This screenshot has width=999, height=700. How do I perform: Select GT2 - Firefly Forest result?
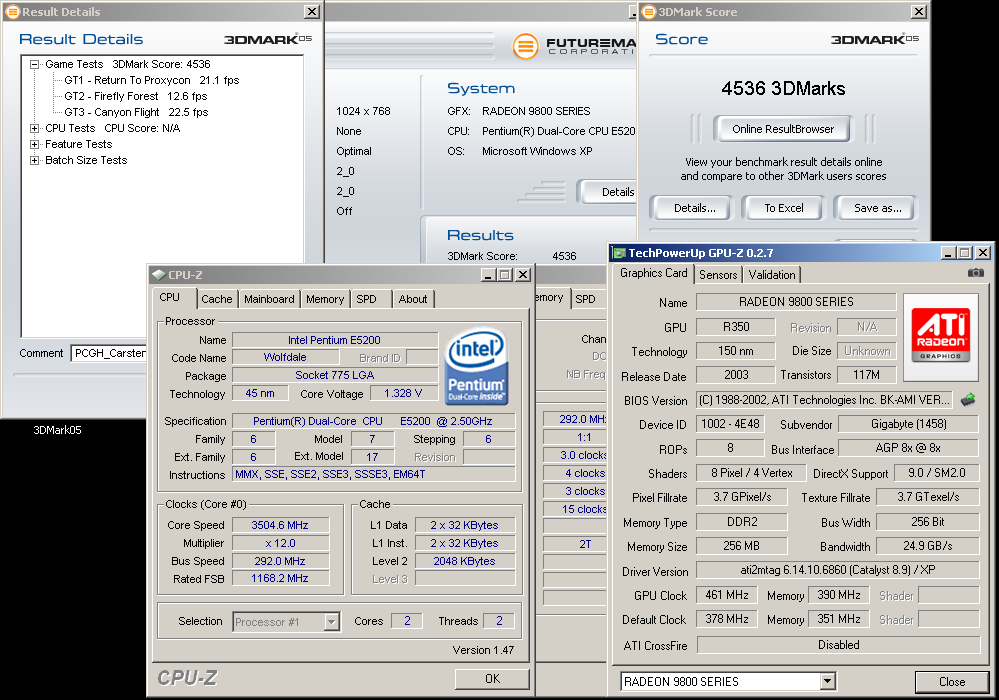tap(136, 96)
